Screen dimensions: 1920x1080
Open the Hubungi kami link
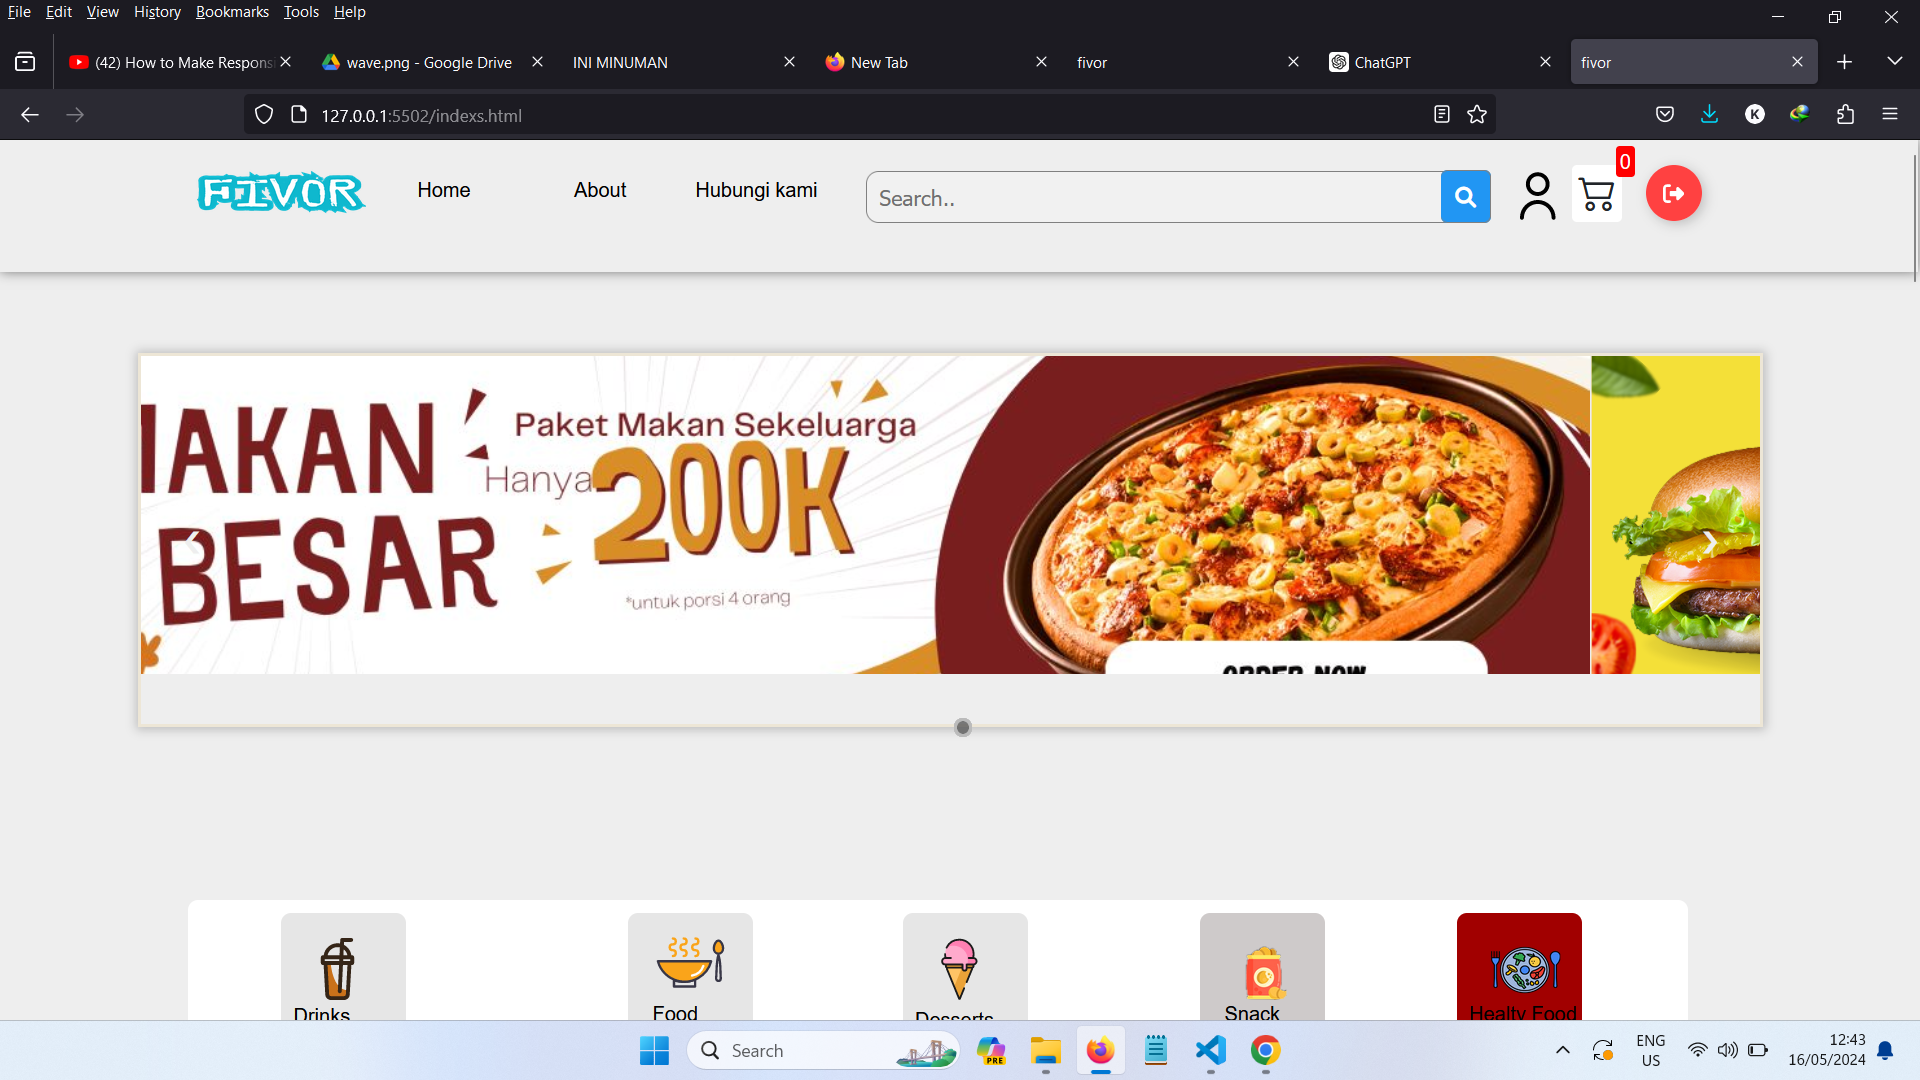coord(756,190)
